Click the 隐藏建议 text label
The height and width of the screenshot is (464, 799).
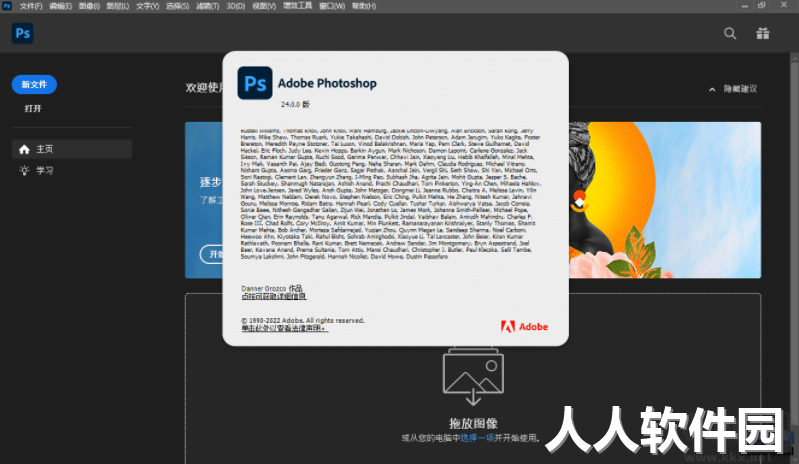click(x=740, y=89)
